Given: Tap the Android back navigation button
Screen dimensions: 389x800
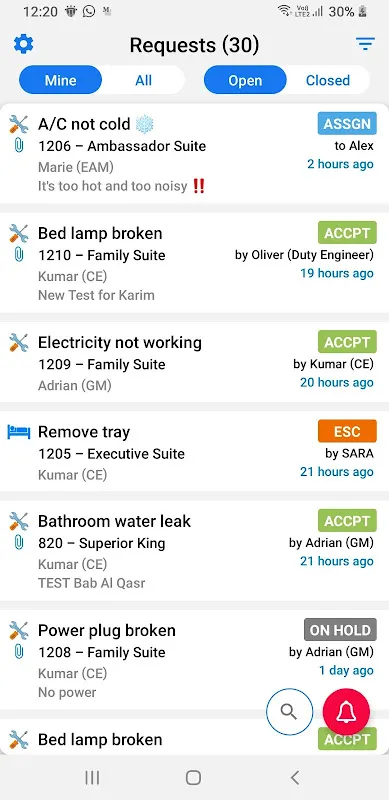Looking at the screenshot, I should coord(294,778).
